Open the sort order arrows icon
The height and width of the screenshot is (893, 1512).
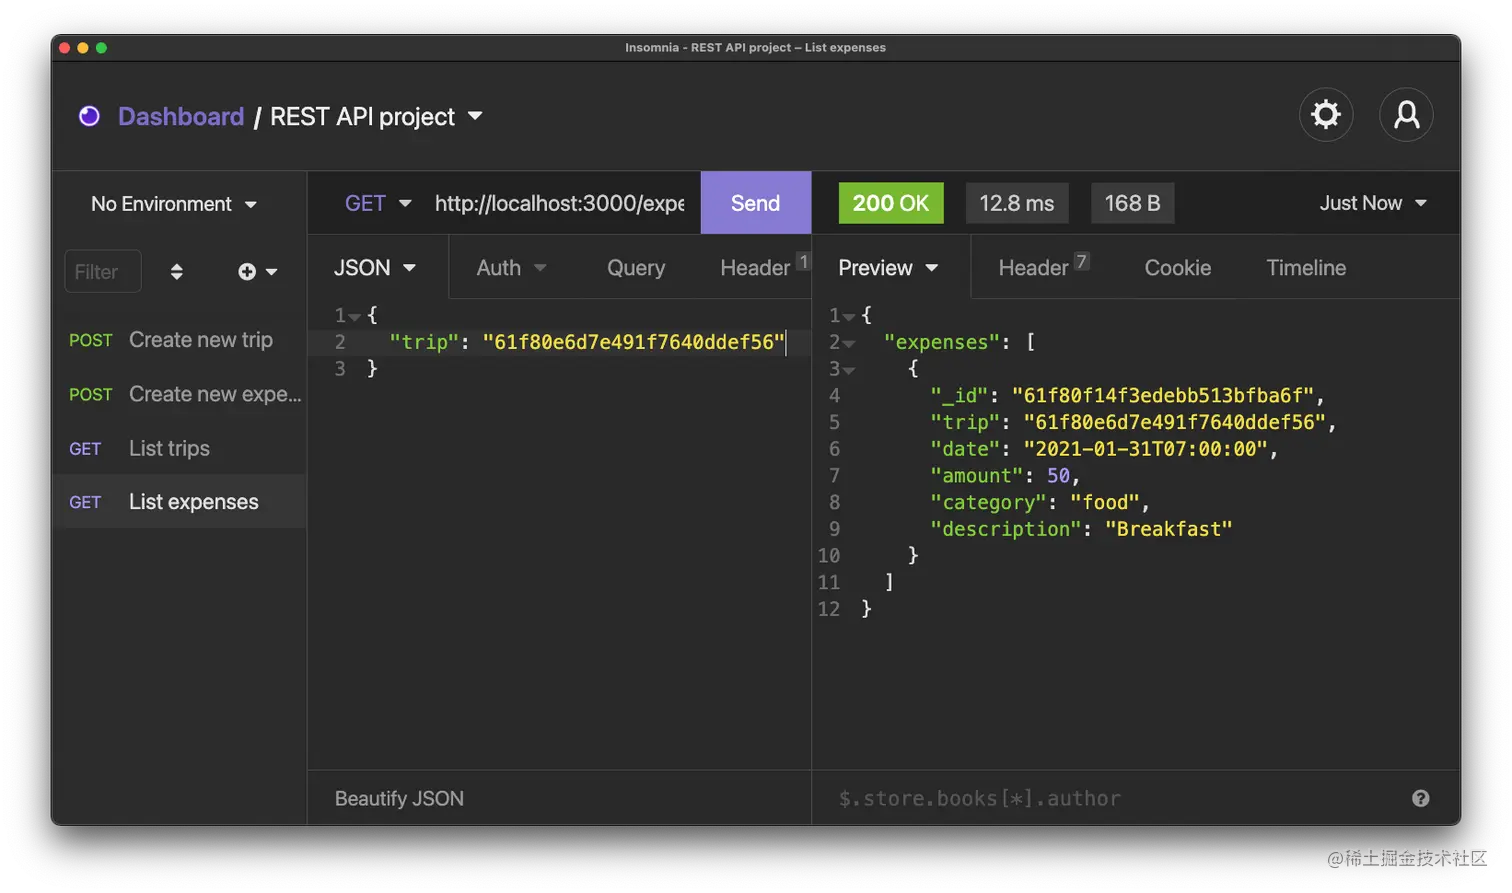[177, 272]
